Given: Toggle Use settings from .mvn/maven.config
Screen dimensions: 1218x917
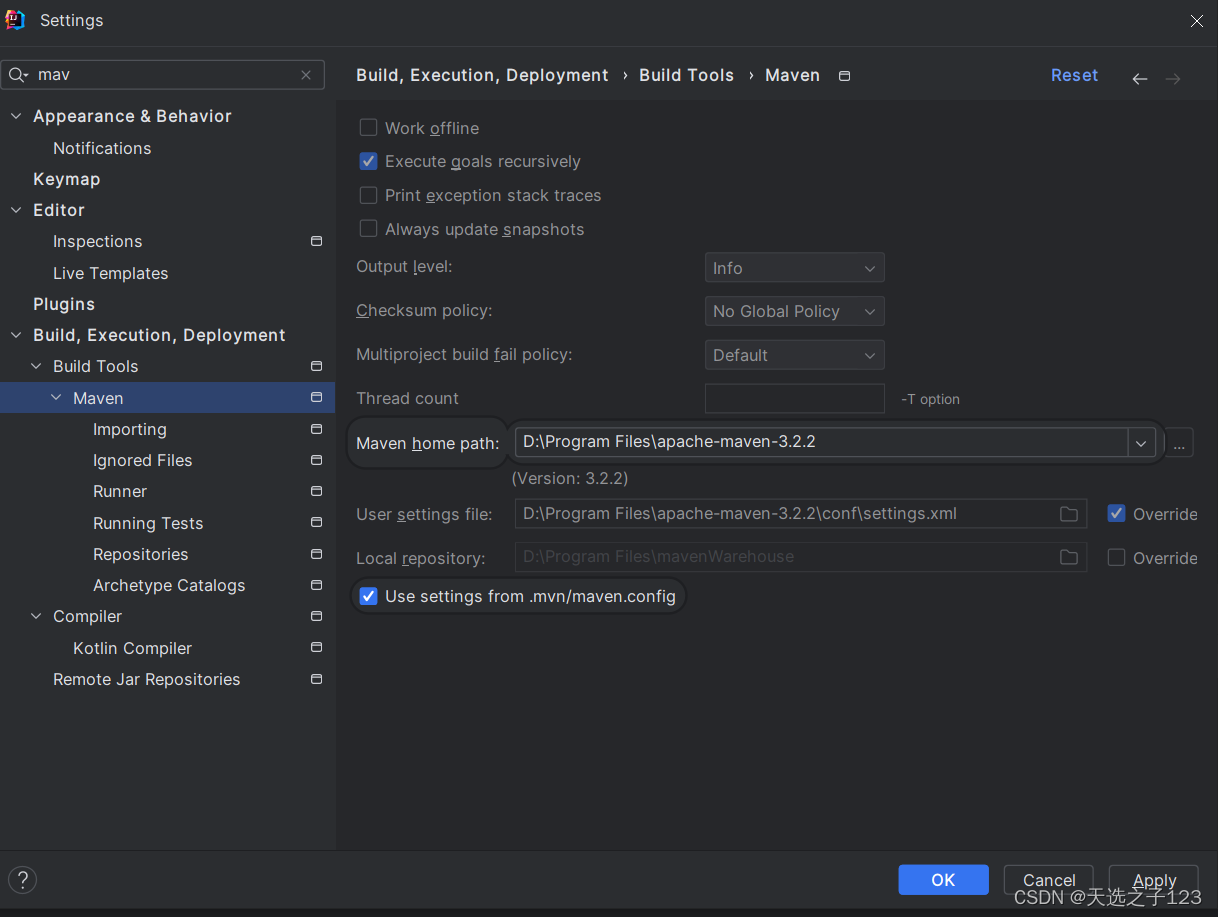Looking at the screenshot, I should [368, 596].
